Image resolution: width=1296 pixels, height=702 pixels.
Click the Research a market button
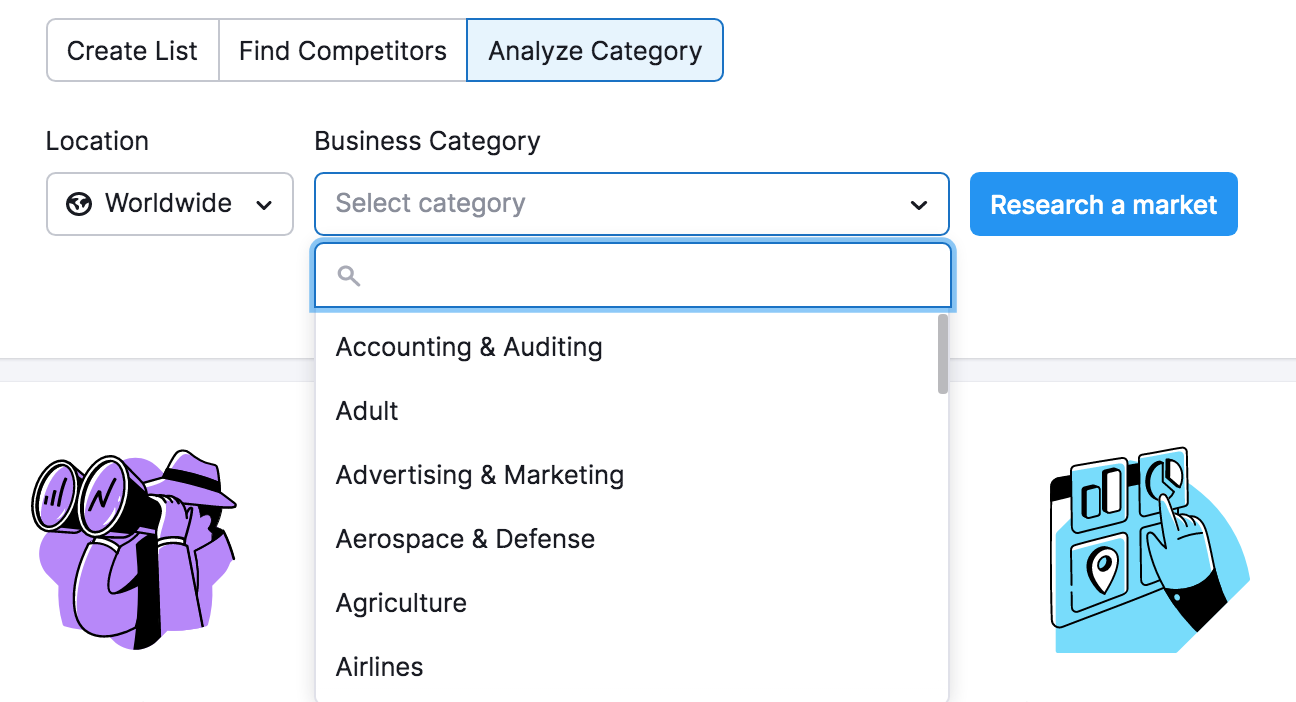point(1103,204)
